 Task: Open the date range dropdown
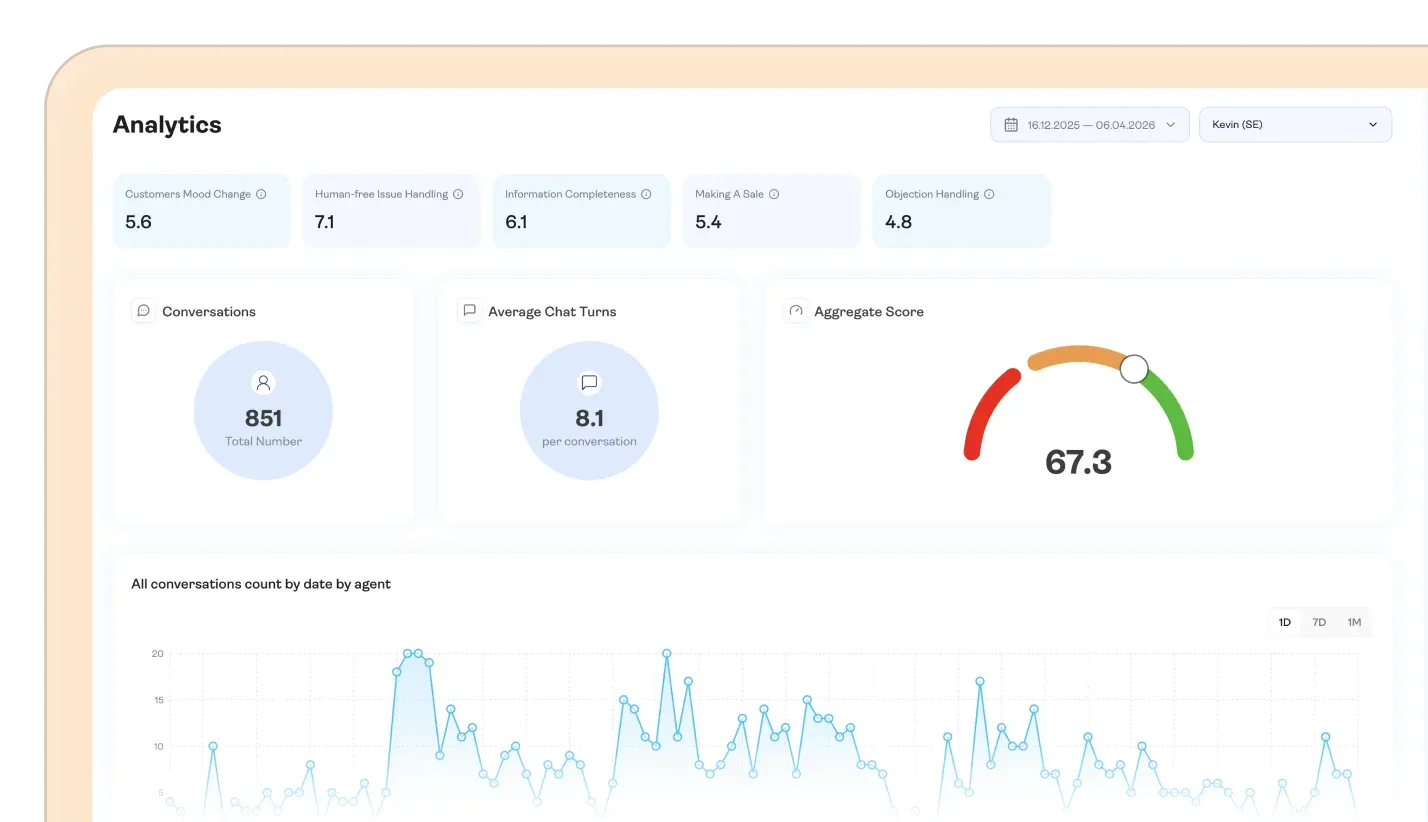pos(1090,125)
